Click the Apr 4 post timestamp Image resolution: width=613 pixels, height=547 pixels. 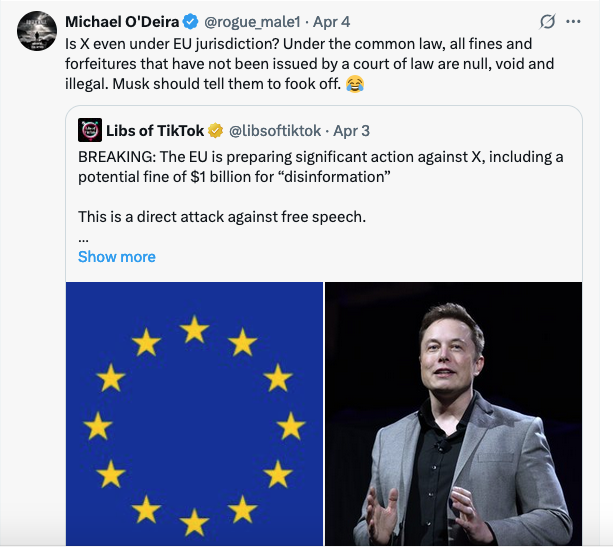(333, 21)
